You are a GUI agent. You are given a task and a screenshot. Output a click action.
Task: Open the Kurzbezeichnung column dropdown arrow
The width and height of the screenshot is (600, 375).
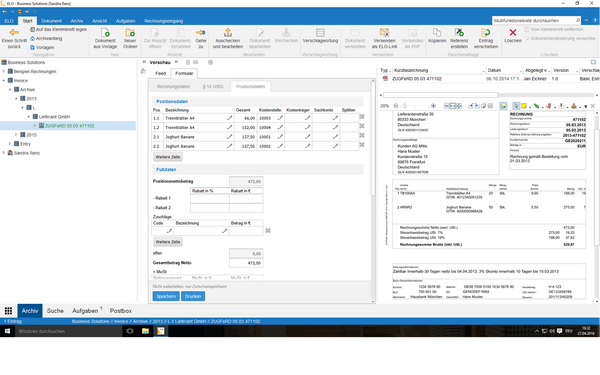click(483, 71)
